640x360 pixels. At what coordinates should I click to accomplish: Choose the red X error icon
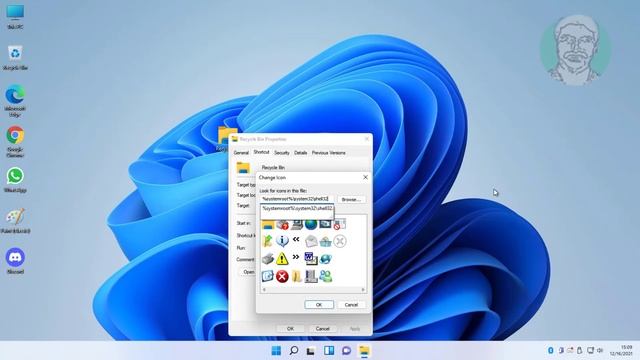point(282,276)
